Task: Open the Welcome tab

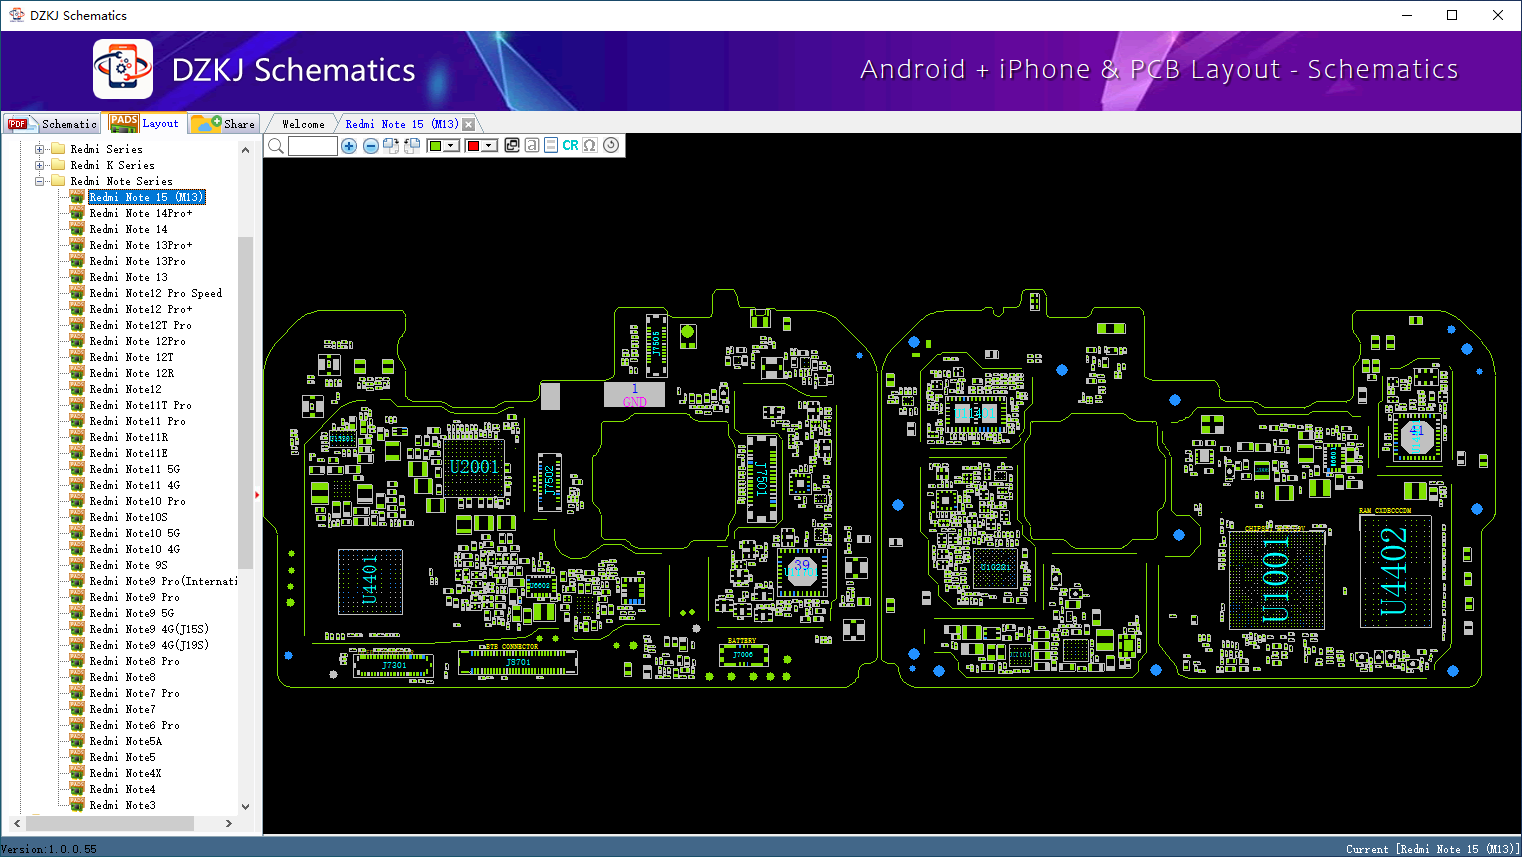Action: pos(303,124)
